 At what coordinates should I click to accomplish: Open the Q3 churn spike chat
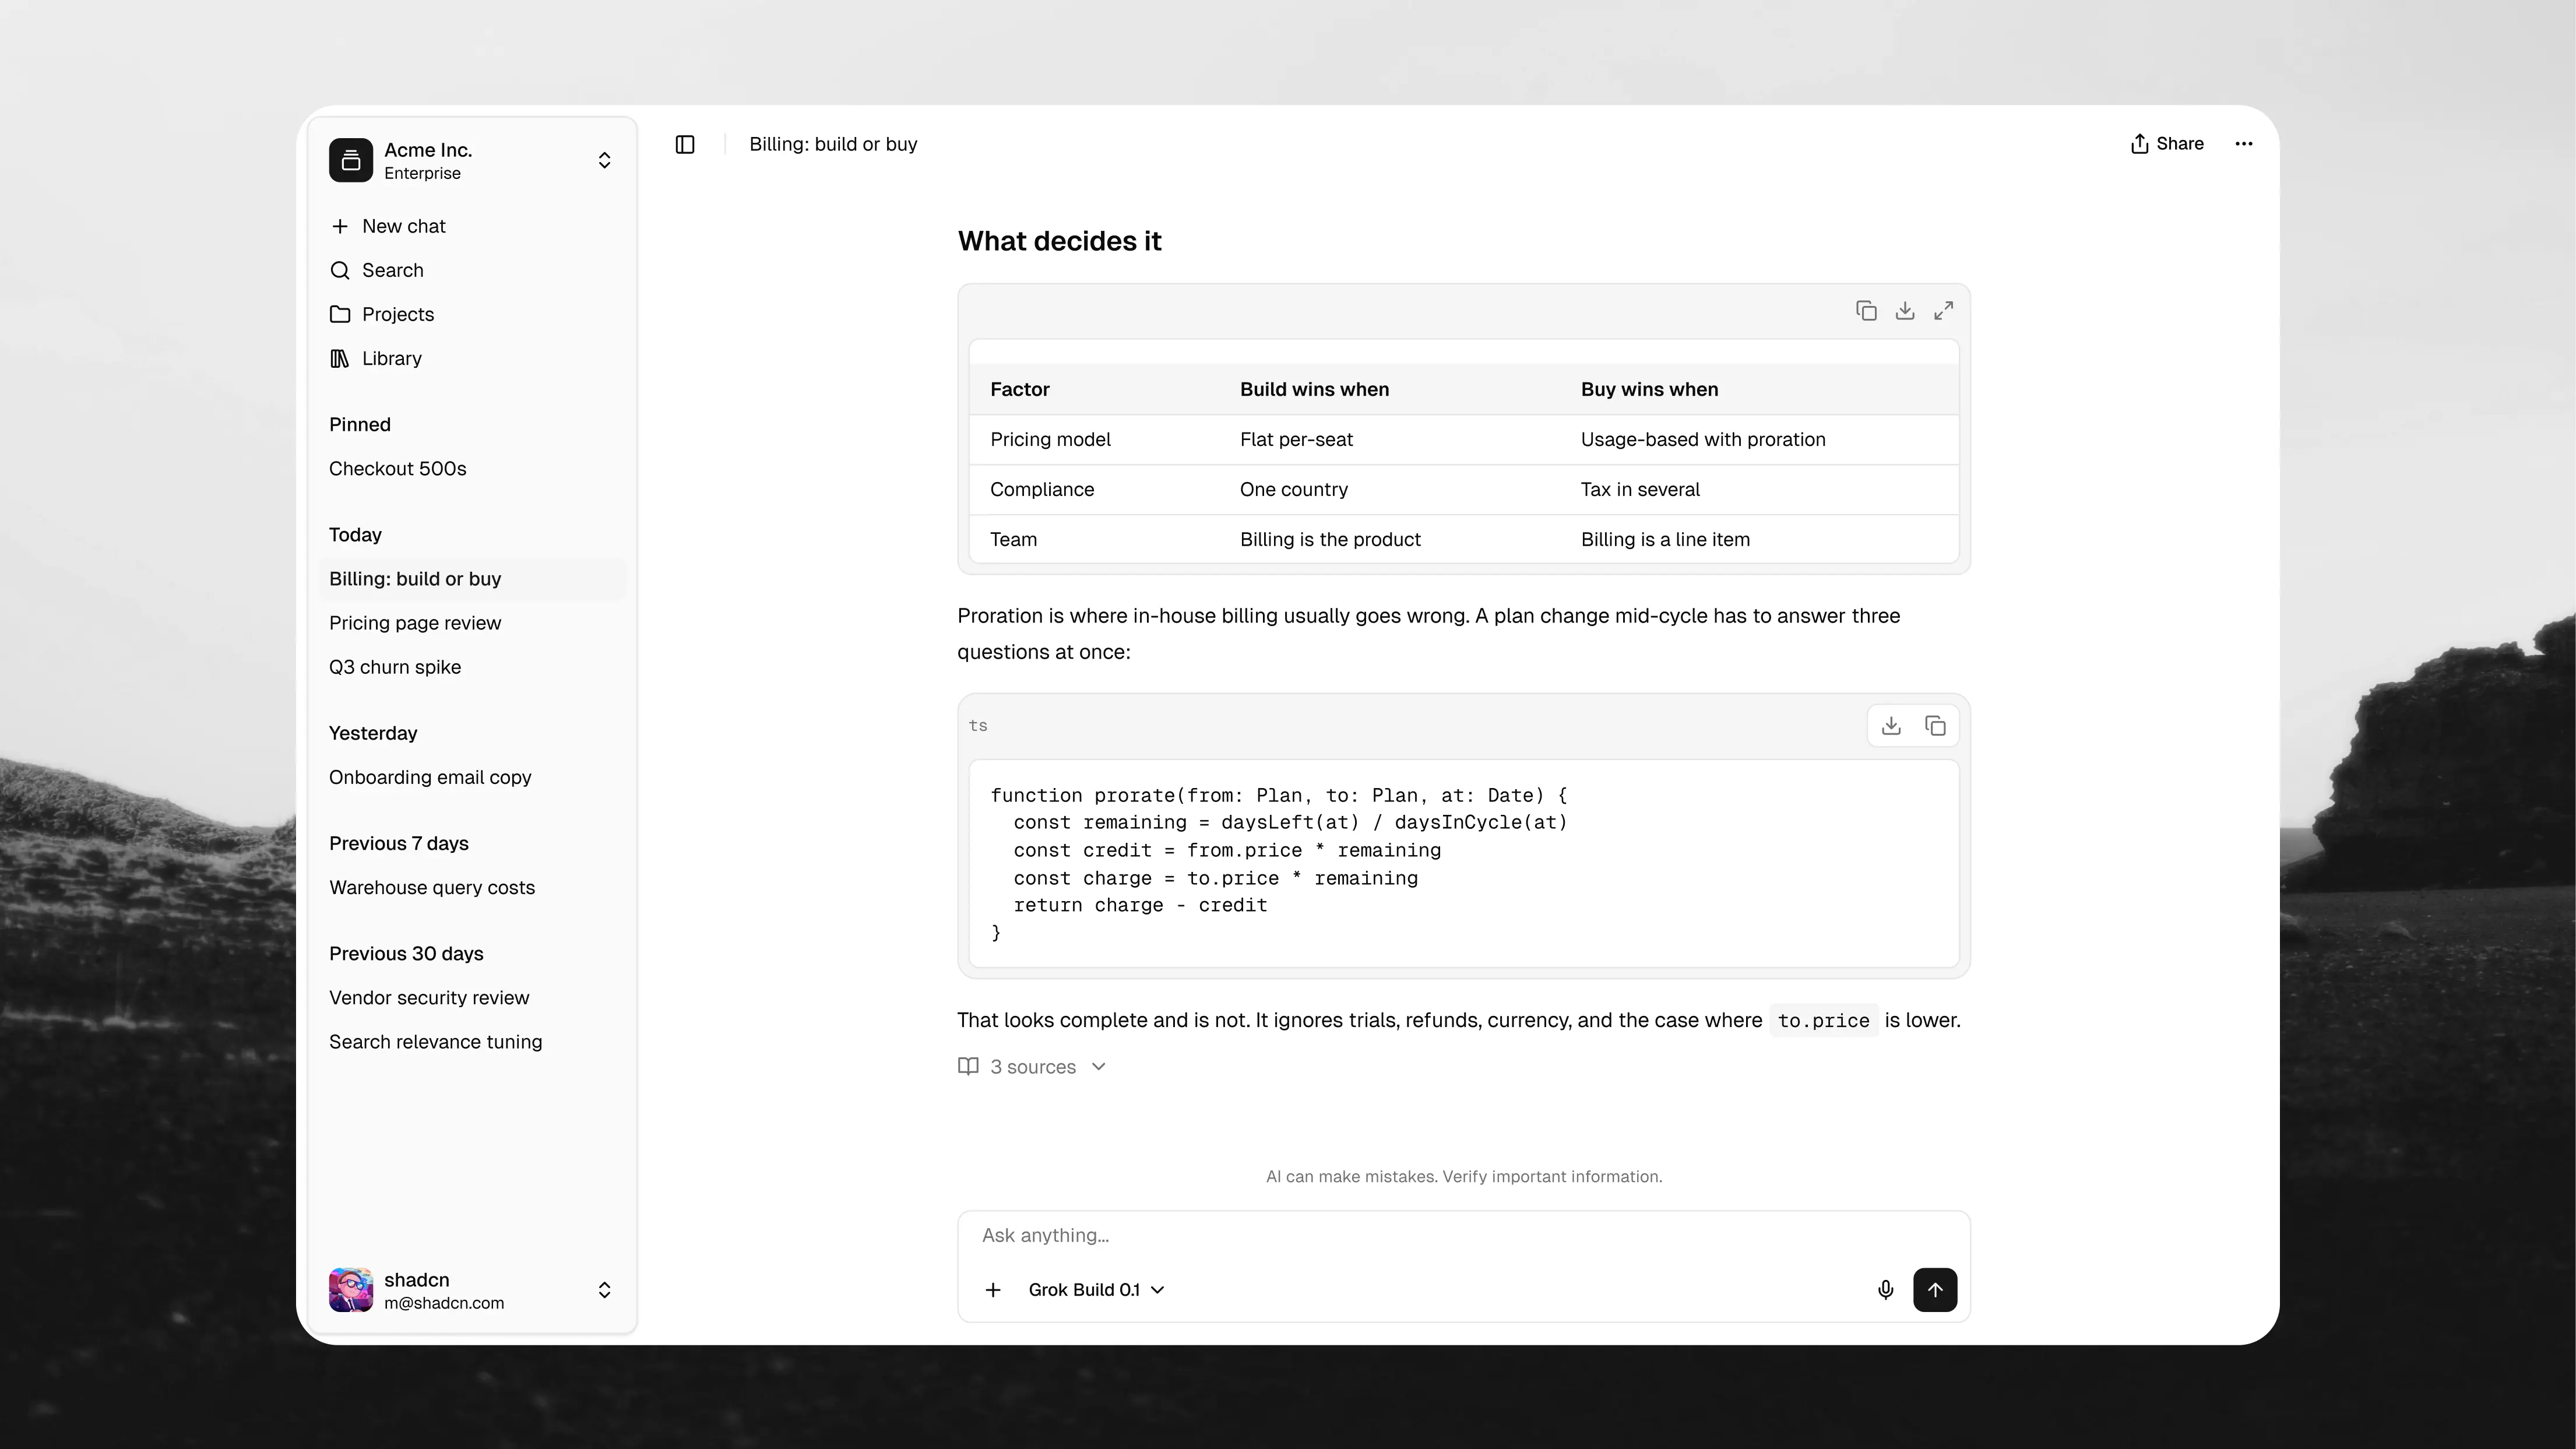click(x=472, y=667)
